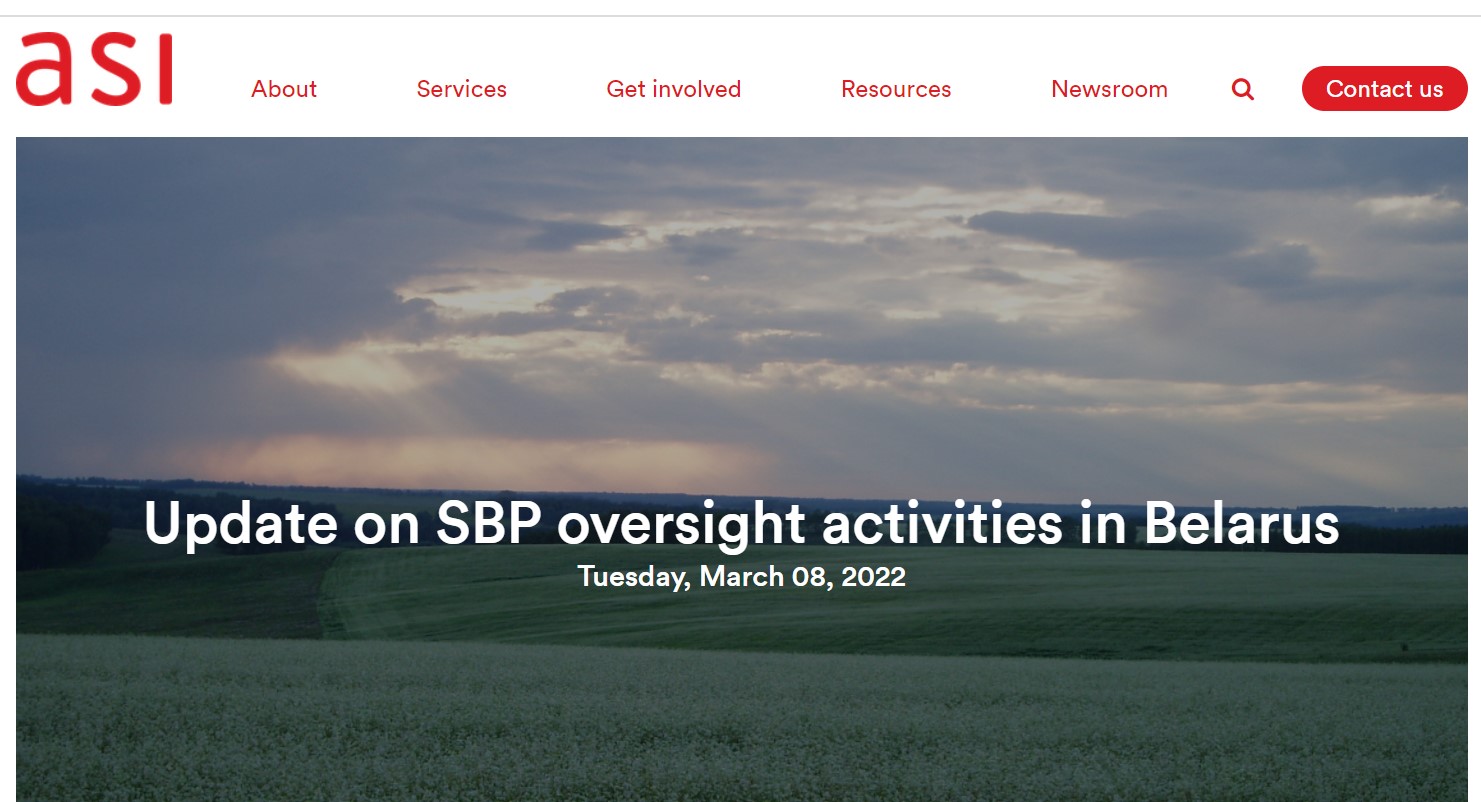Image resolution: width=1481 pixels, height=802 pixels.
Task: Click the word Belarus in the headline
Action: [x=1241, y=523]
